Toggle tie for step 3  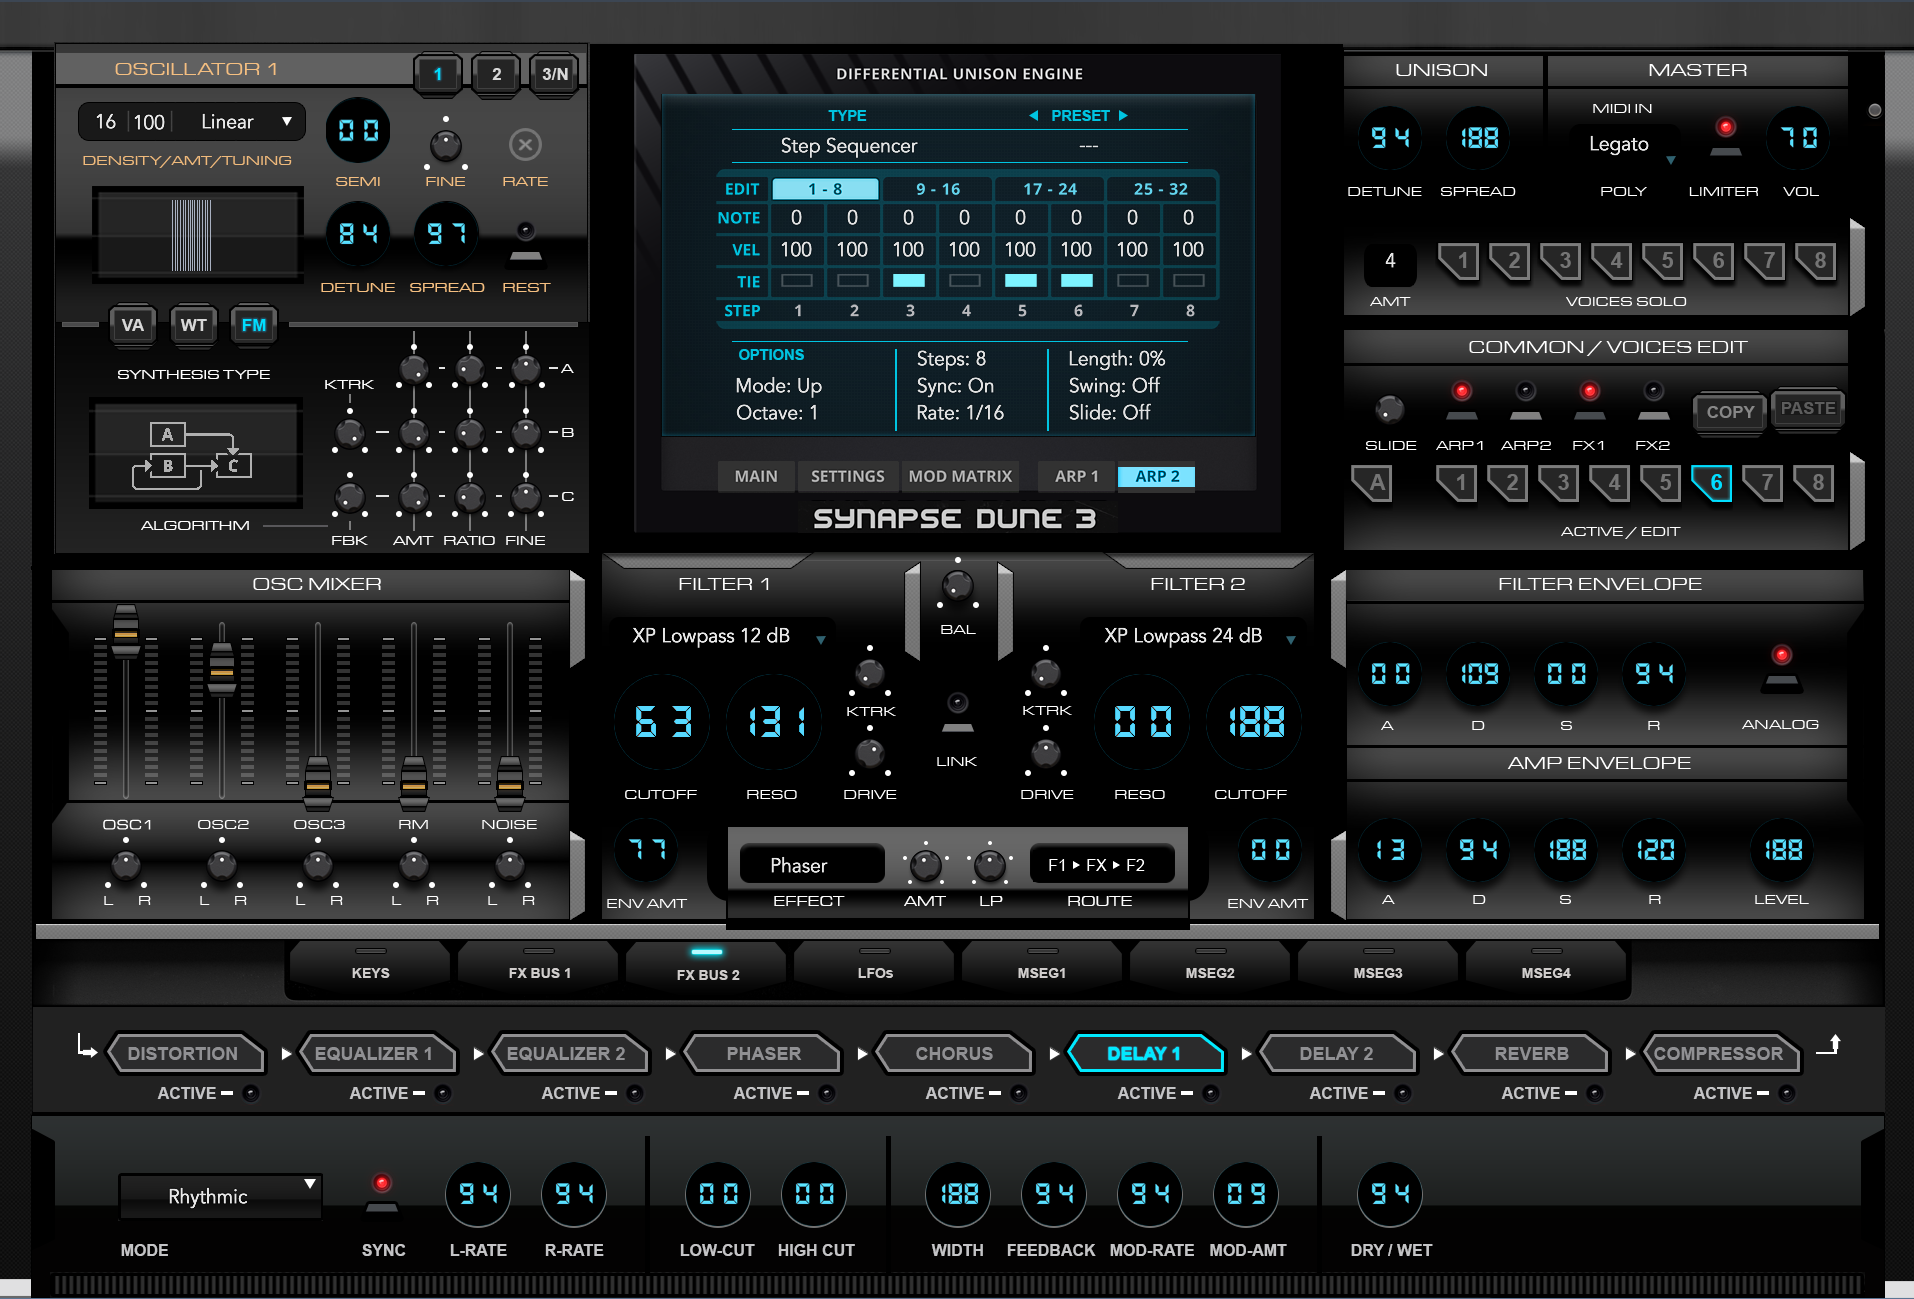coord(908,281)
